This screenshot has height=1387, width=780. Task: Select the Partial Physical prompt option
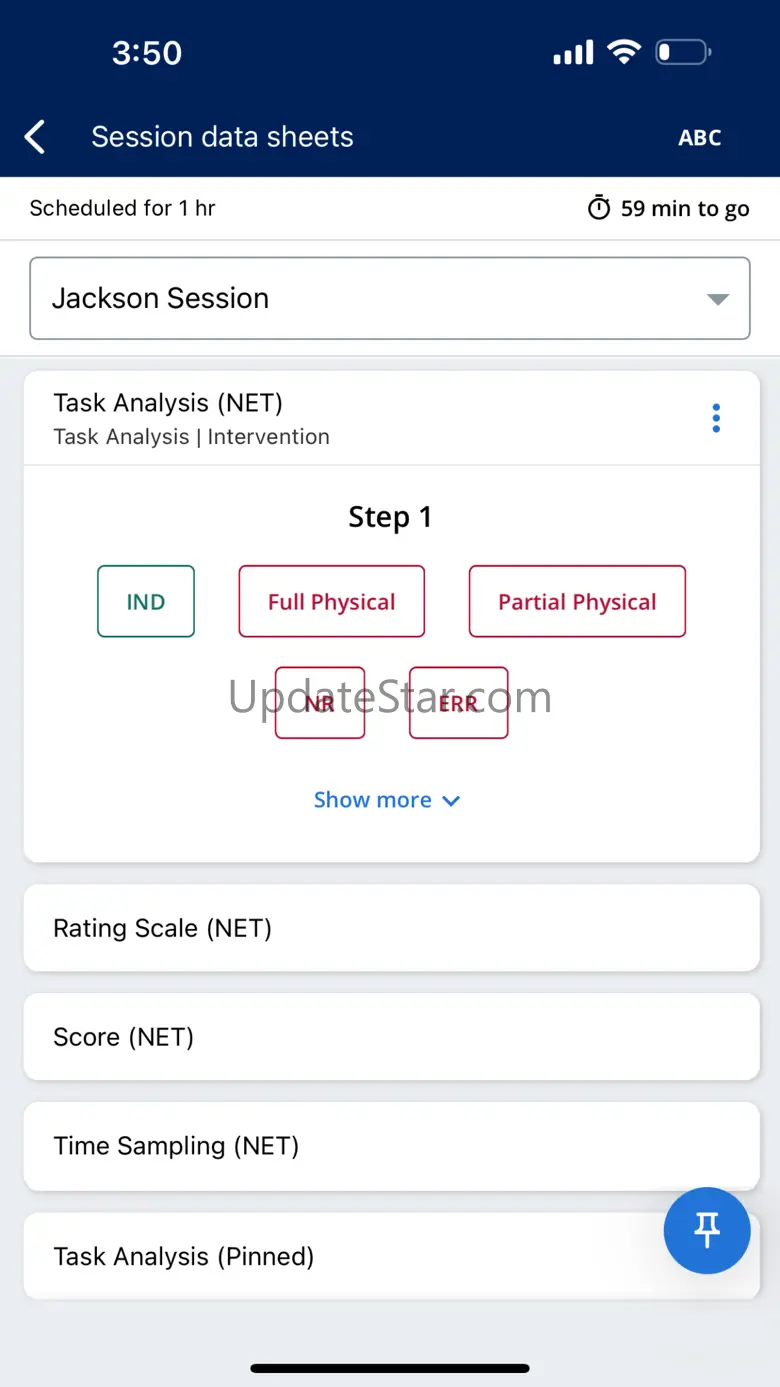pos(577,602)
